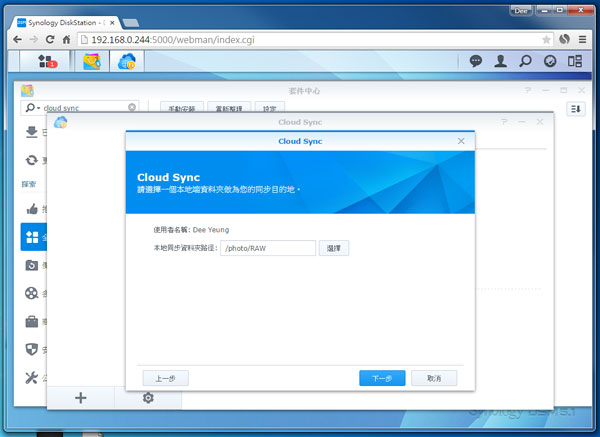Click the 下一步 next button
The height and width of the screenshot is (437, 600).
(x=382, y=378)
